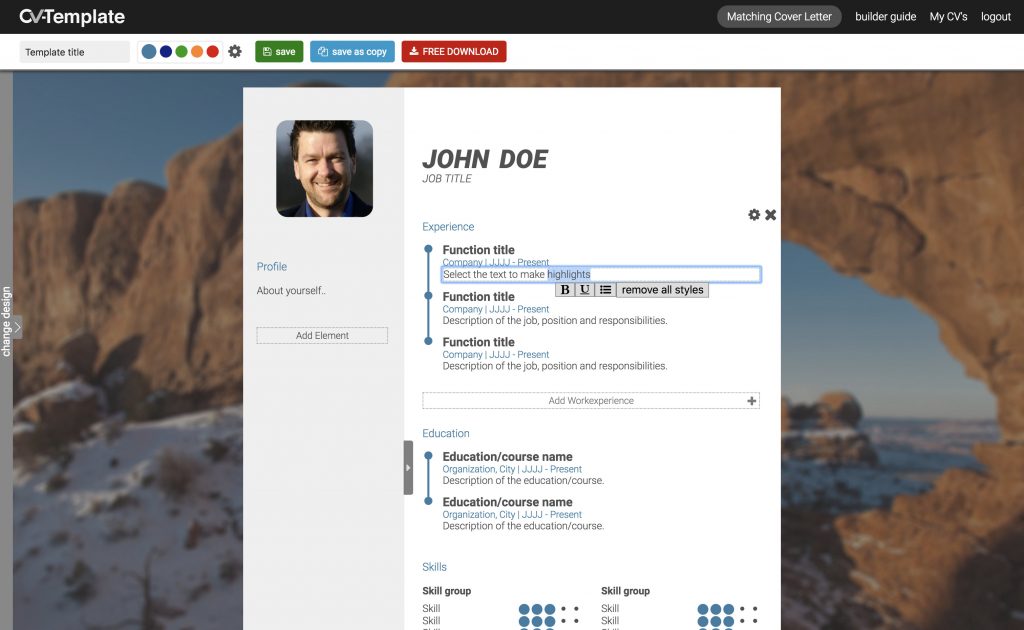Click the Experience section heading
The height and width of the screenshot is (630, 1024).
pyautogui.click(x=448, y=227)
